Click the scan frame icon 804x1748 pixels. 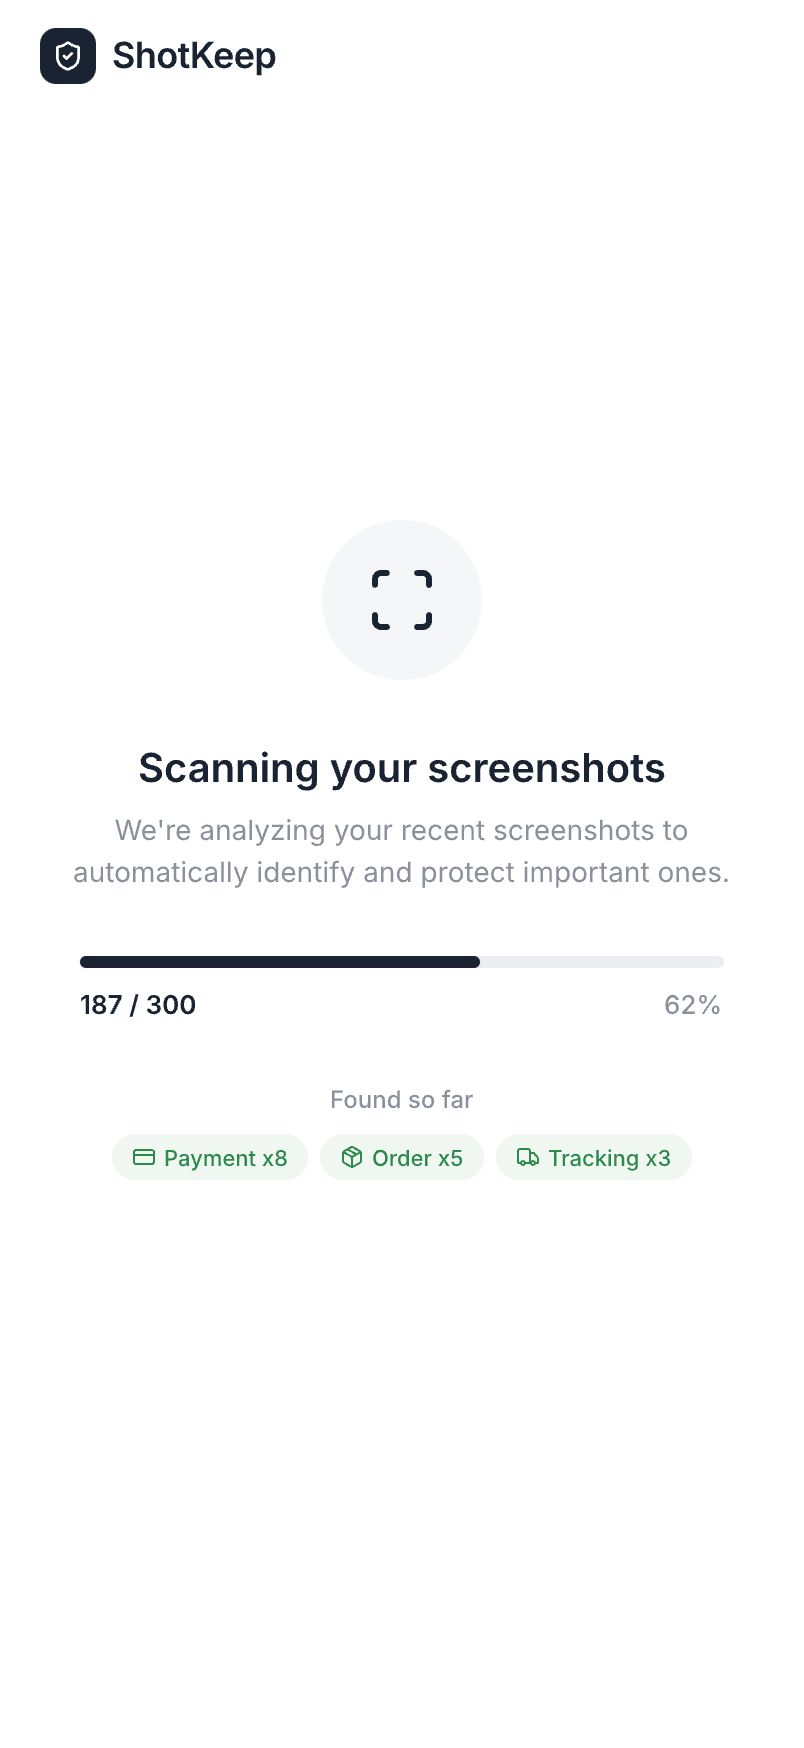tap(402, 600)
